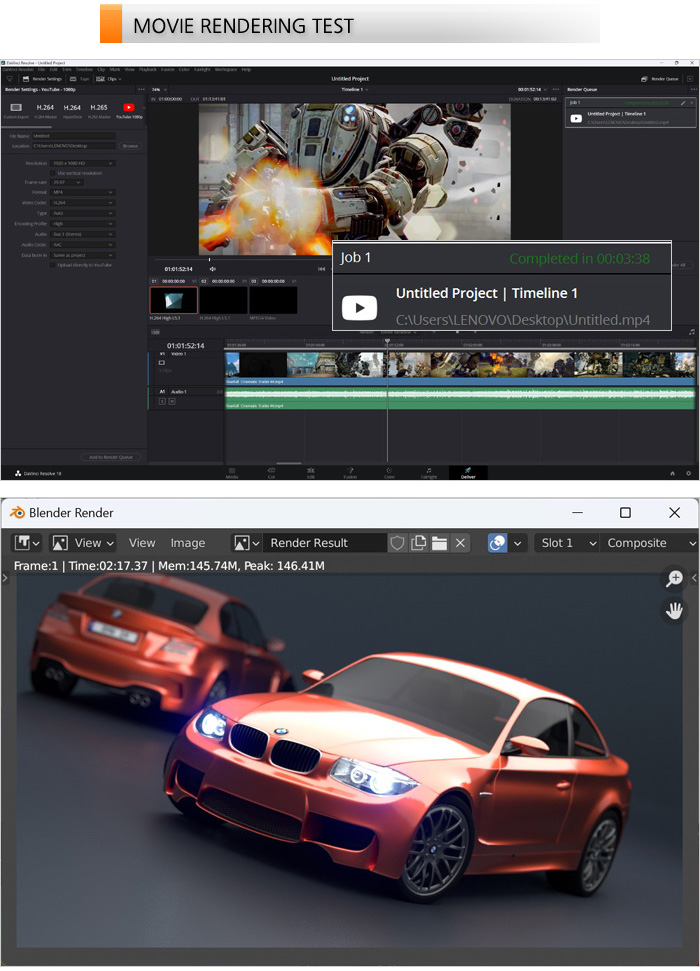700x971 pixels.
Task: Open the Encoding Profile dropdown
Action: coord(83,224)
